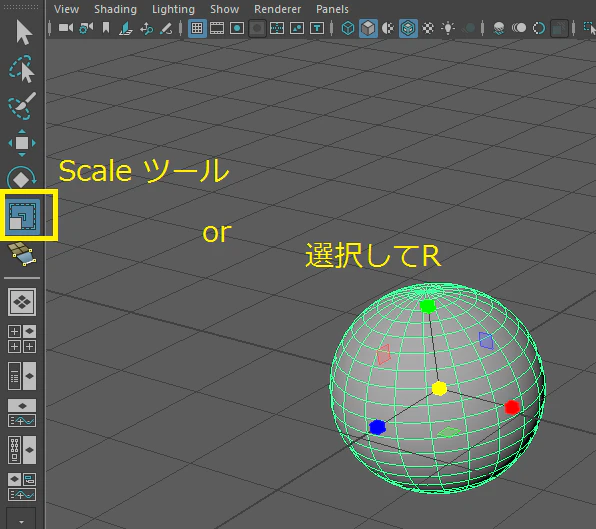Enable Multisample Anti-aliasing icon

point(539,28)
